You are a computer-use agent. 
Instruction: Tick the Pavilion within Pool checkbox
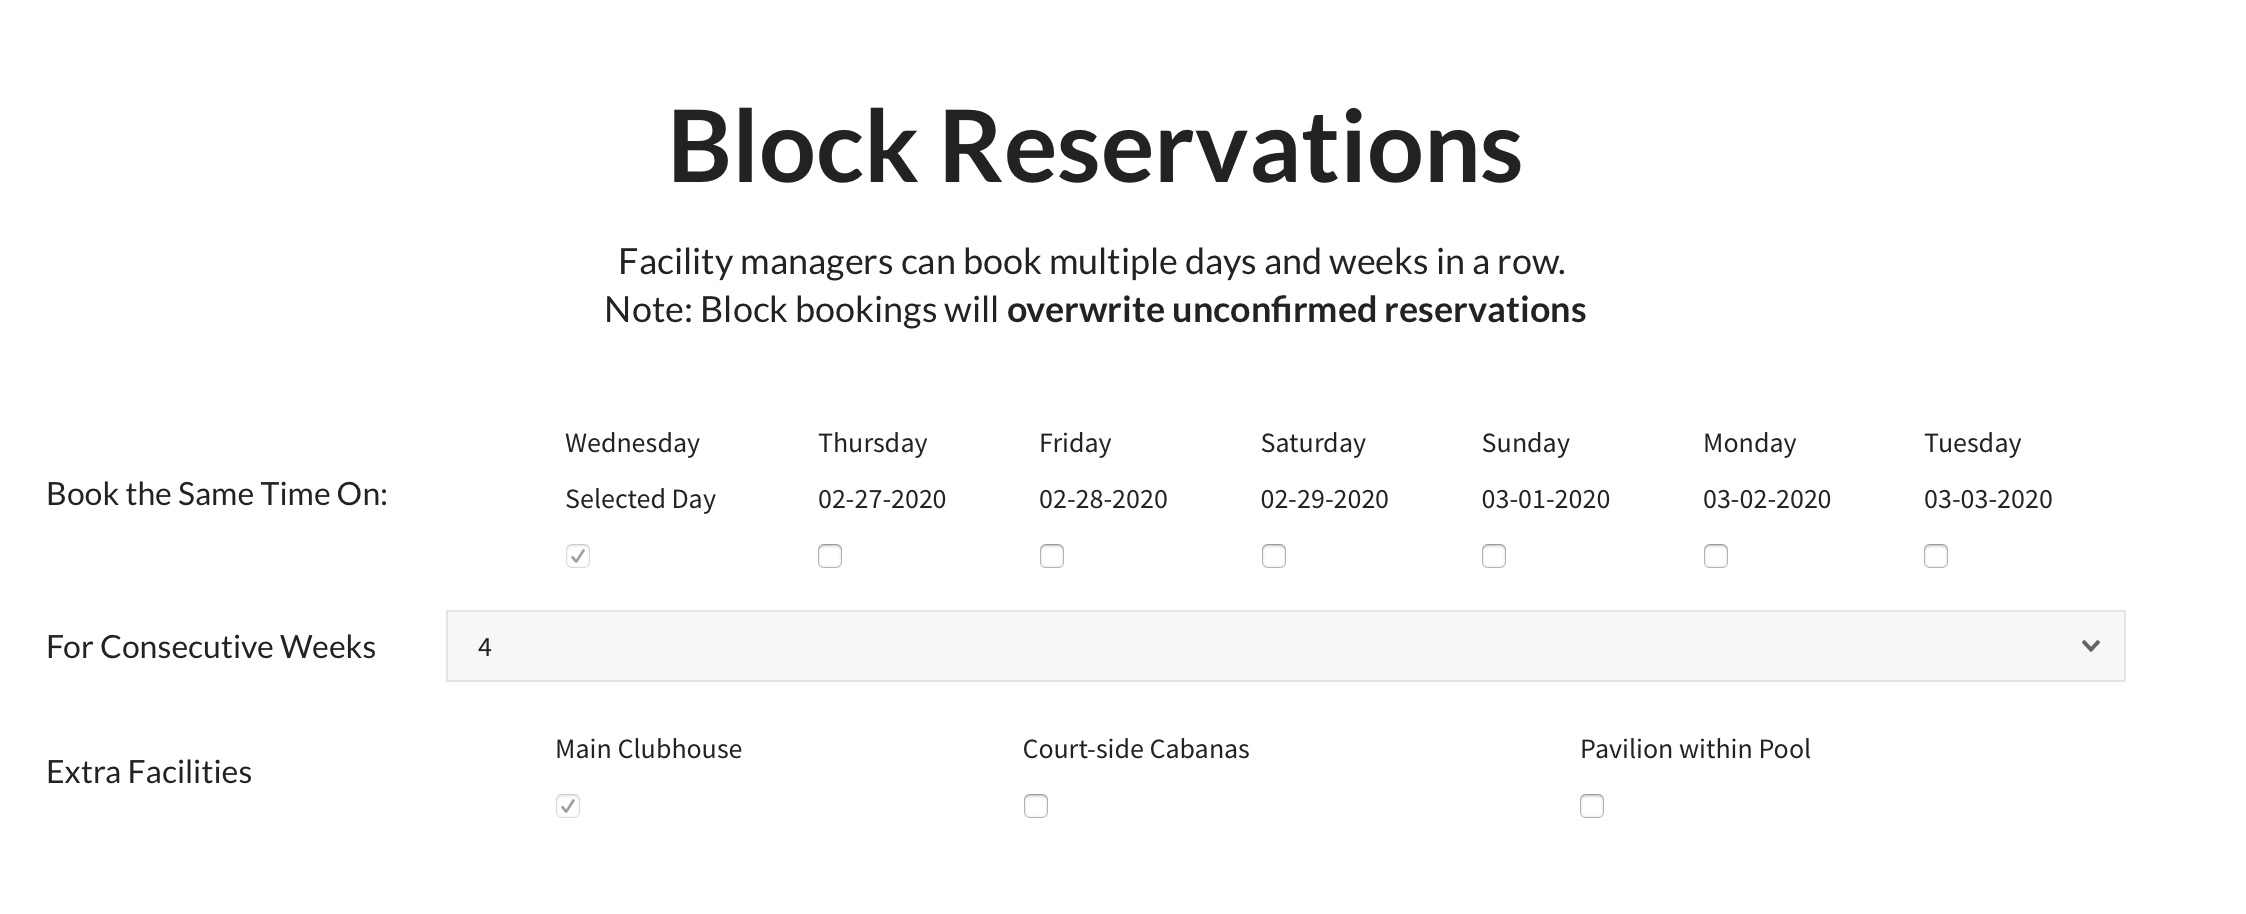point(1592,806)
